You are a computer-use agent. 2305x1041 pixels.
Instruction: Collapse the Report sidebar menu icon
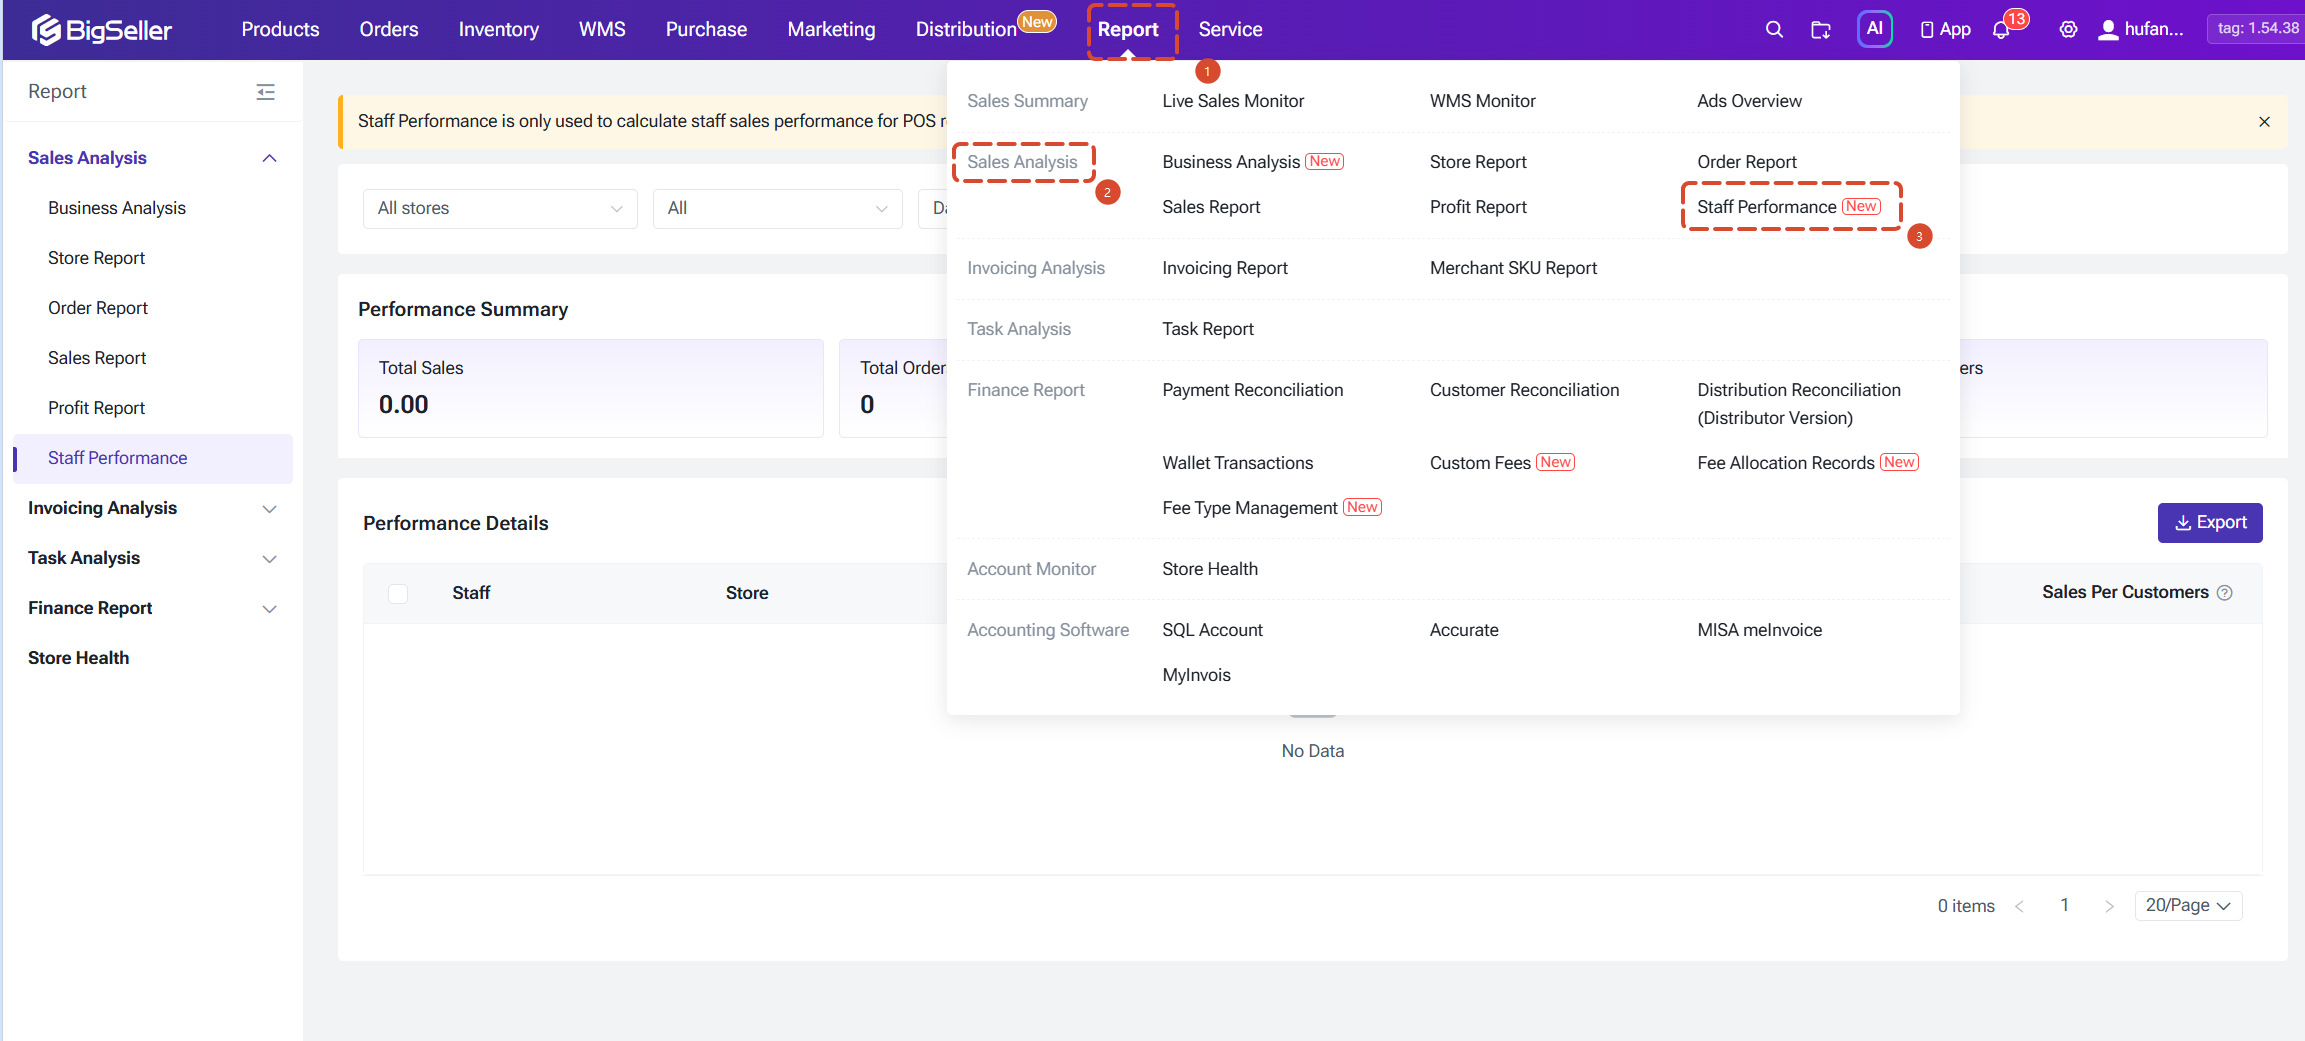click(265, 92)
